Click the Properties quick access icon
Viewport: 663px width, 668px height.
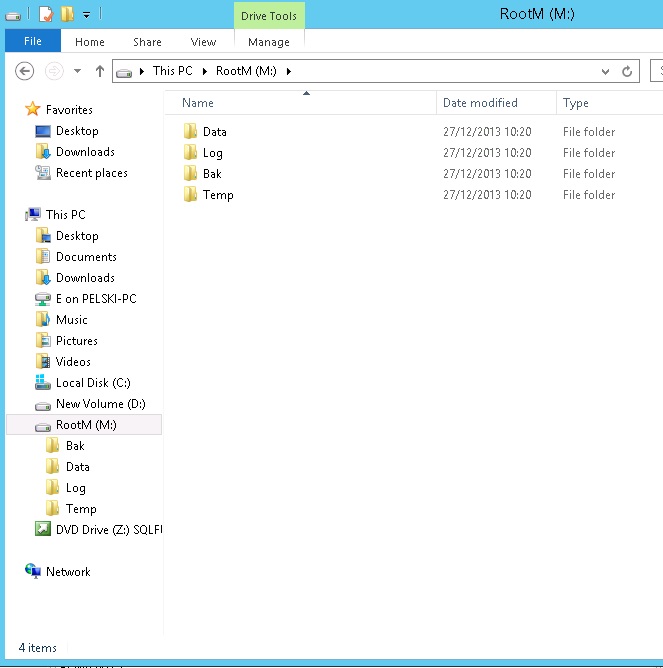[46, 15]
